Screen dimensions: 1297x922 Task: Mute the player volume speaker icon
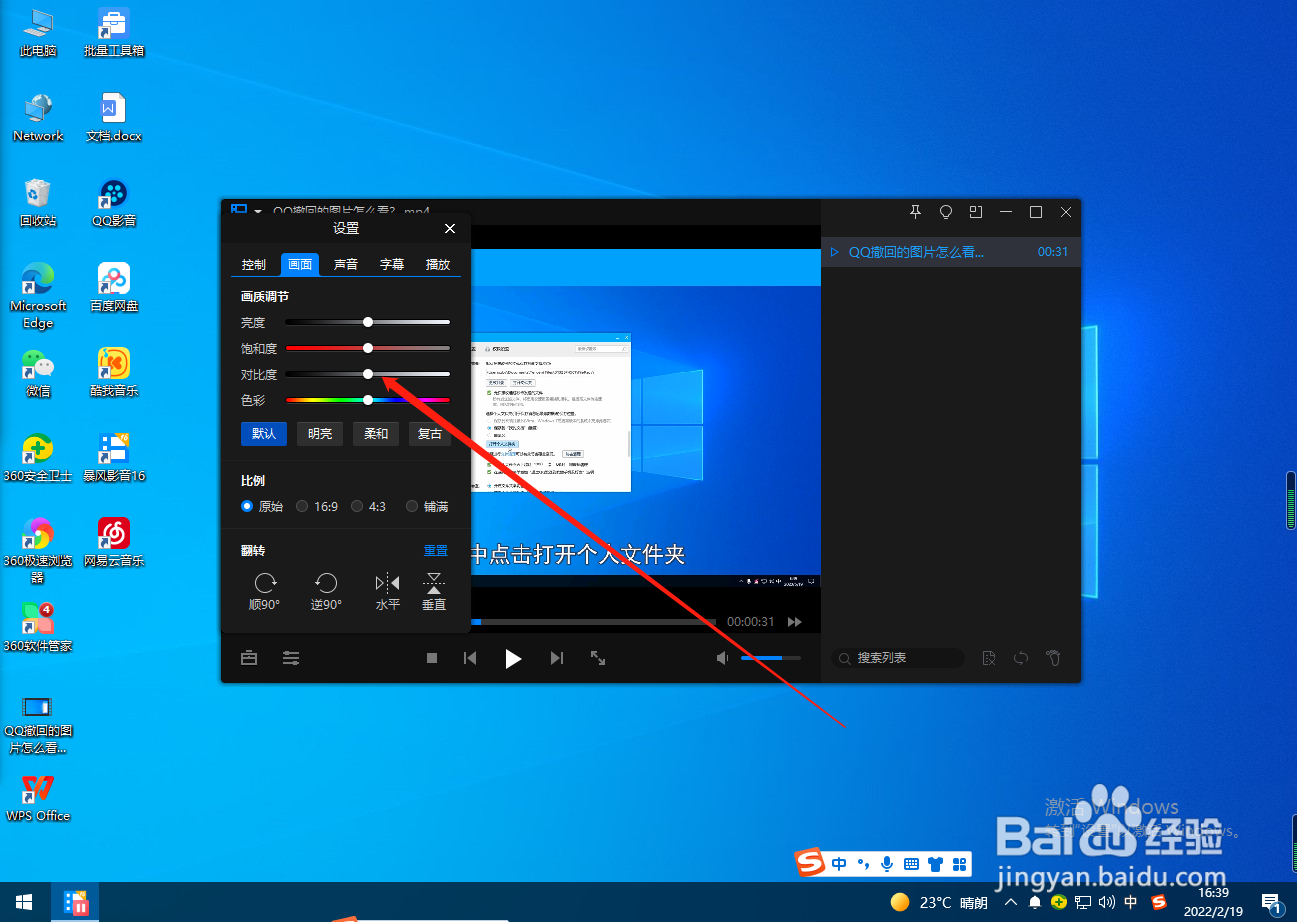pyautogui.click(x=723, y=658)
